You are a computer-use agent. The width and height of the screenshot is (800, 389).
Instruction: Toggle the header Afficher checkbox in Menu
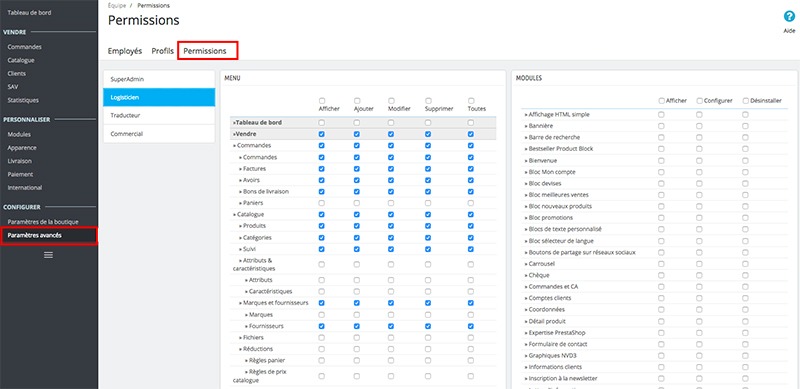(322, 101)
